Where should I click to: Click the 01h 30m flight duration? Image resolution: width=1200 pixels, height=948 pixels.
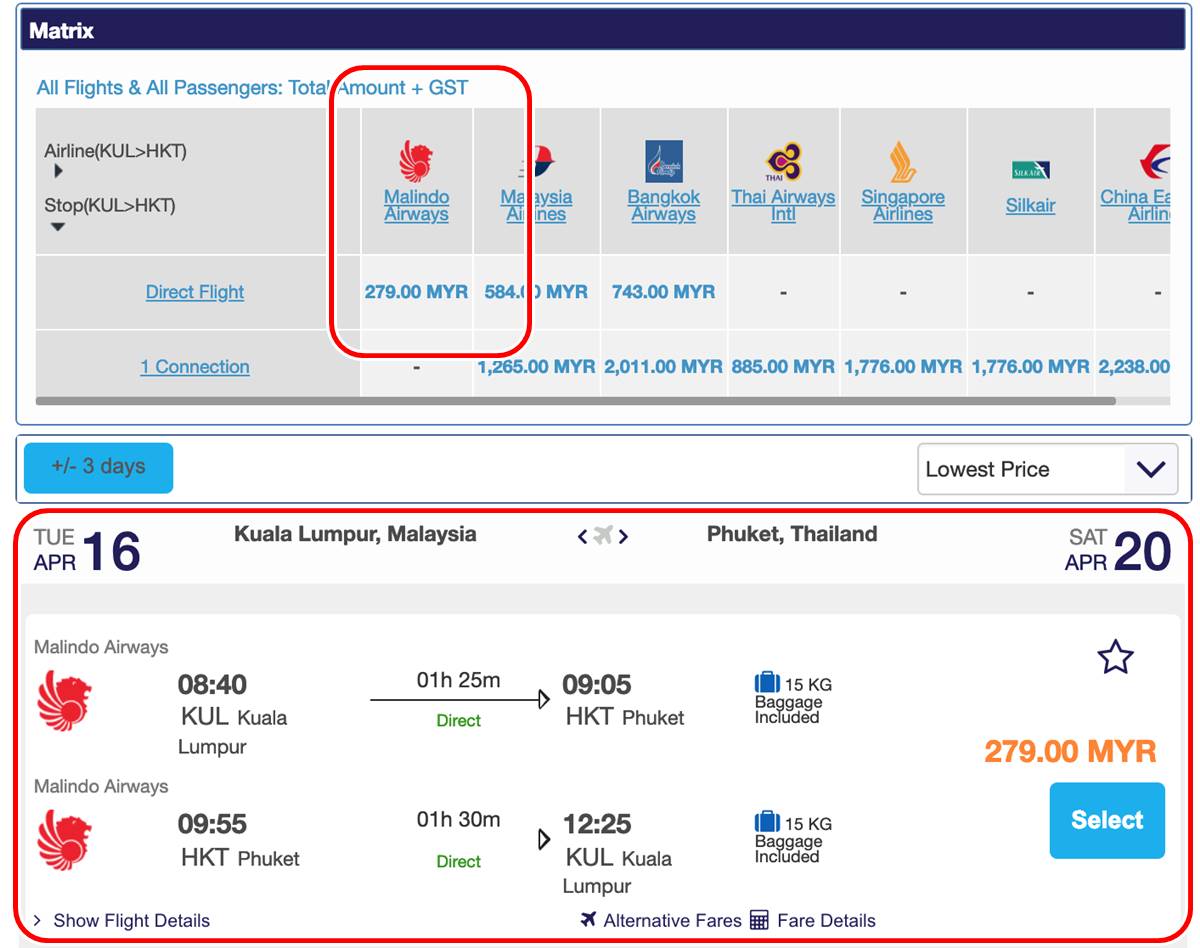coord(458,820)
